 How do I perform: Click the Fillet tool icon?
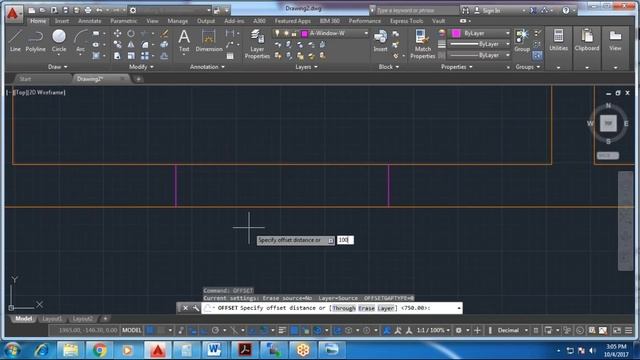(x=144, y=44)
